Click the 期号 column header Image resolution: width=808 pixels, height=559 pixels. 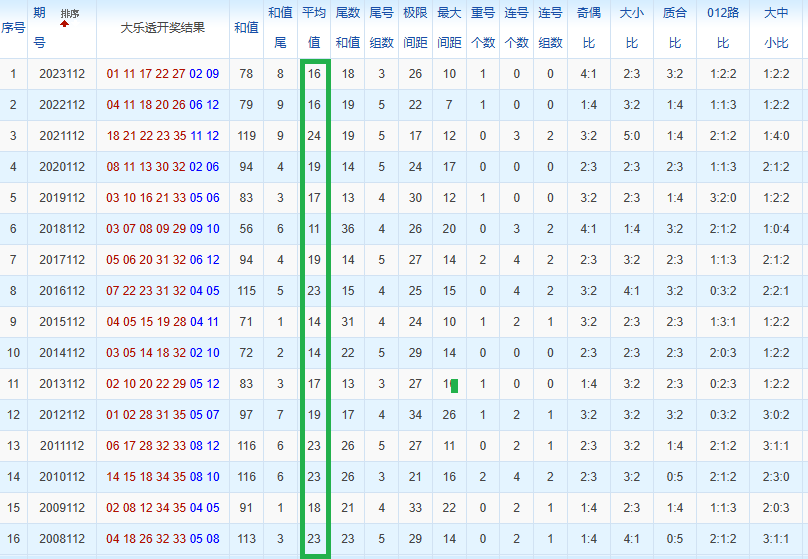[x=39, y=27]
